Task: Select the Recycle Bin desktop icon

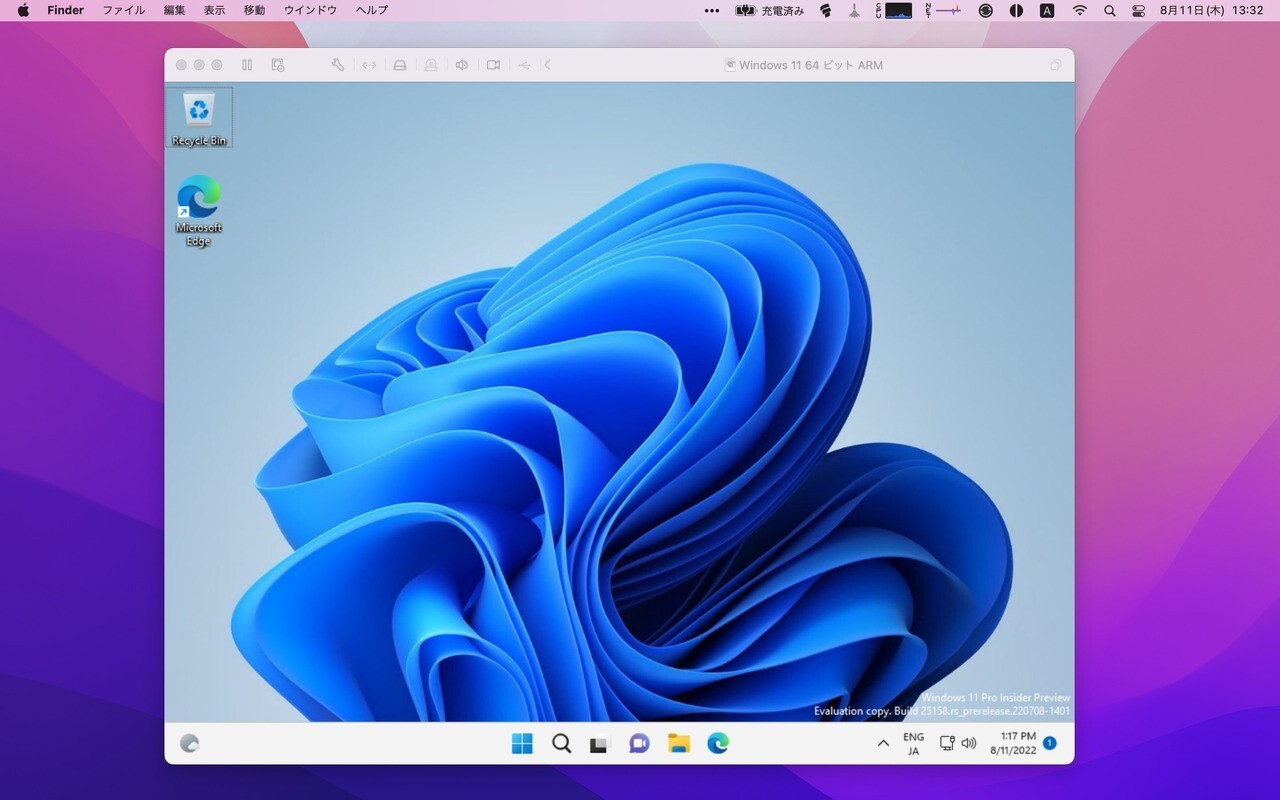Action: [x=199, y=117]
